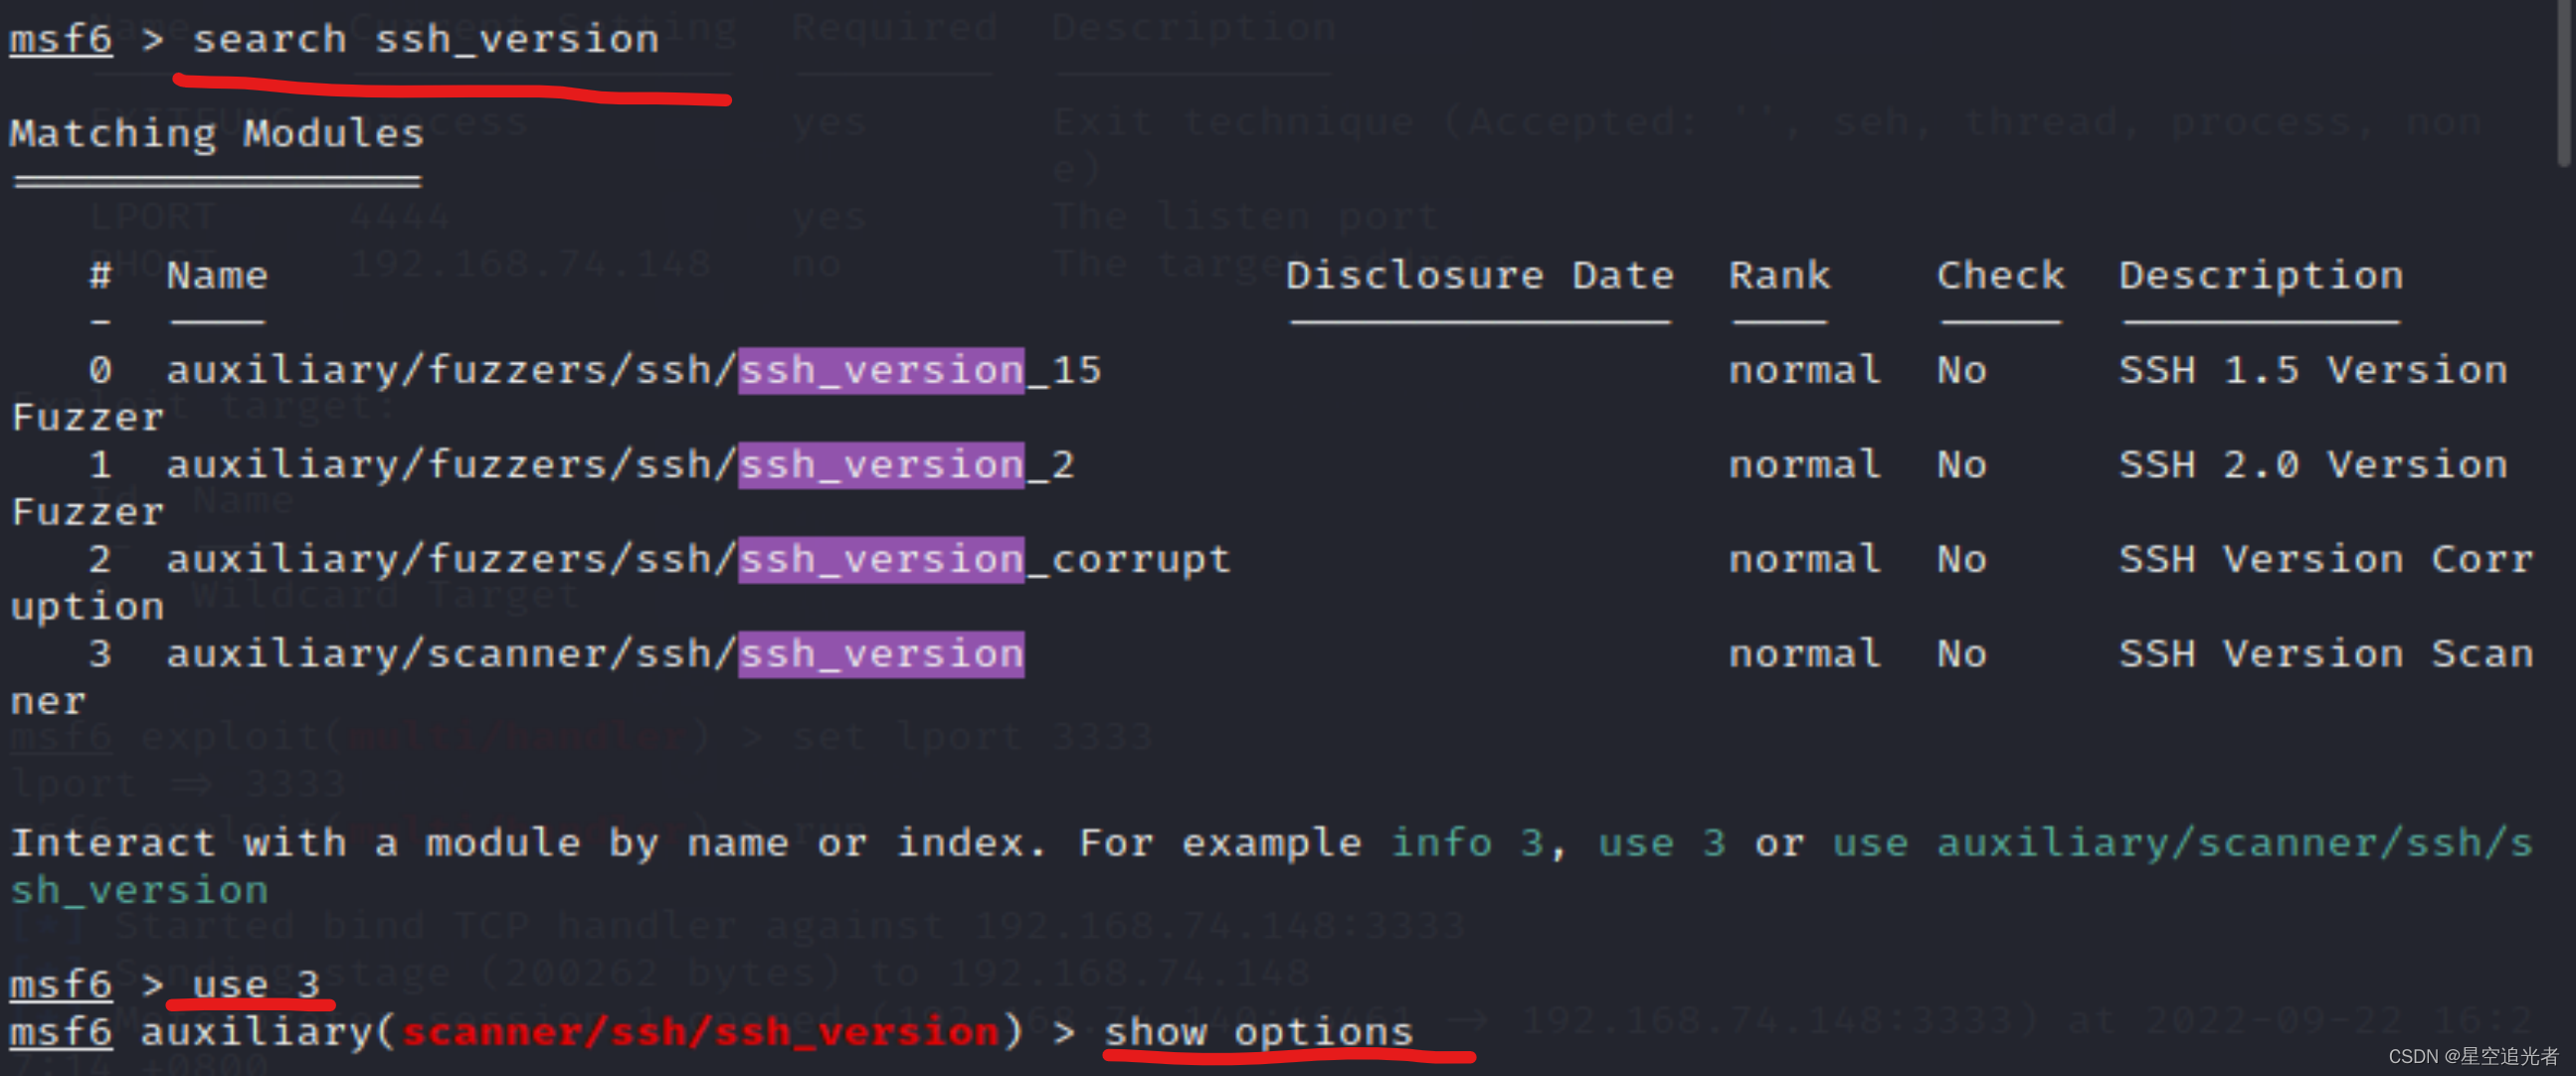Image resolution: width=2576 pixels, height=1076 pixels.
Task: Click green 'use auxiliary/scanner/ssh/s' example path
Action: (x=2182, y=843)
